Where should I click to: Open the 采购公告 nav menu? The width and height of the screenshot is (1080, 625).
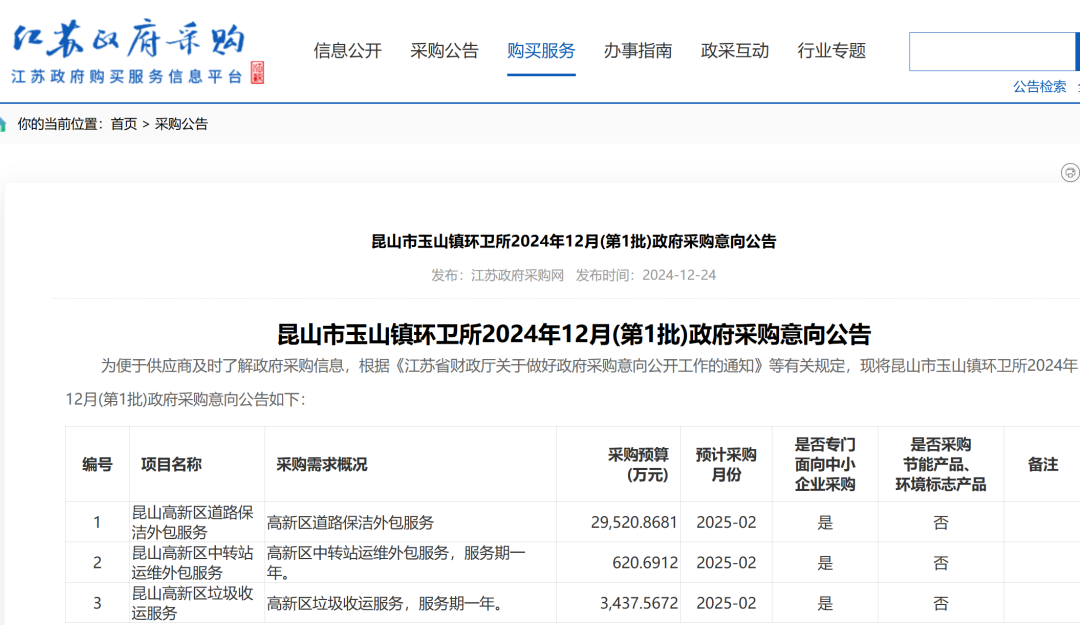444,50
